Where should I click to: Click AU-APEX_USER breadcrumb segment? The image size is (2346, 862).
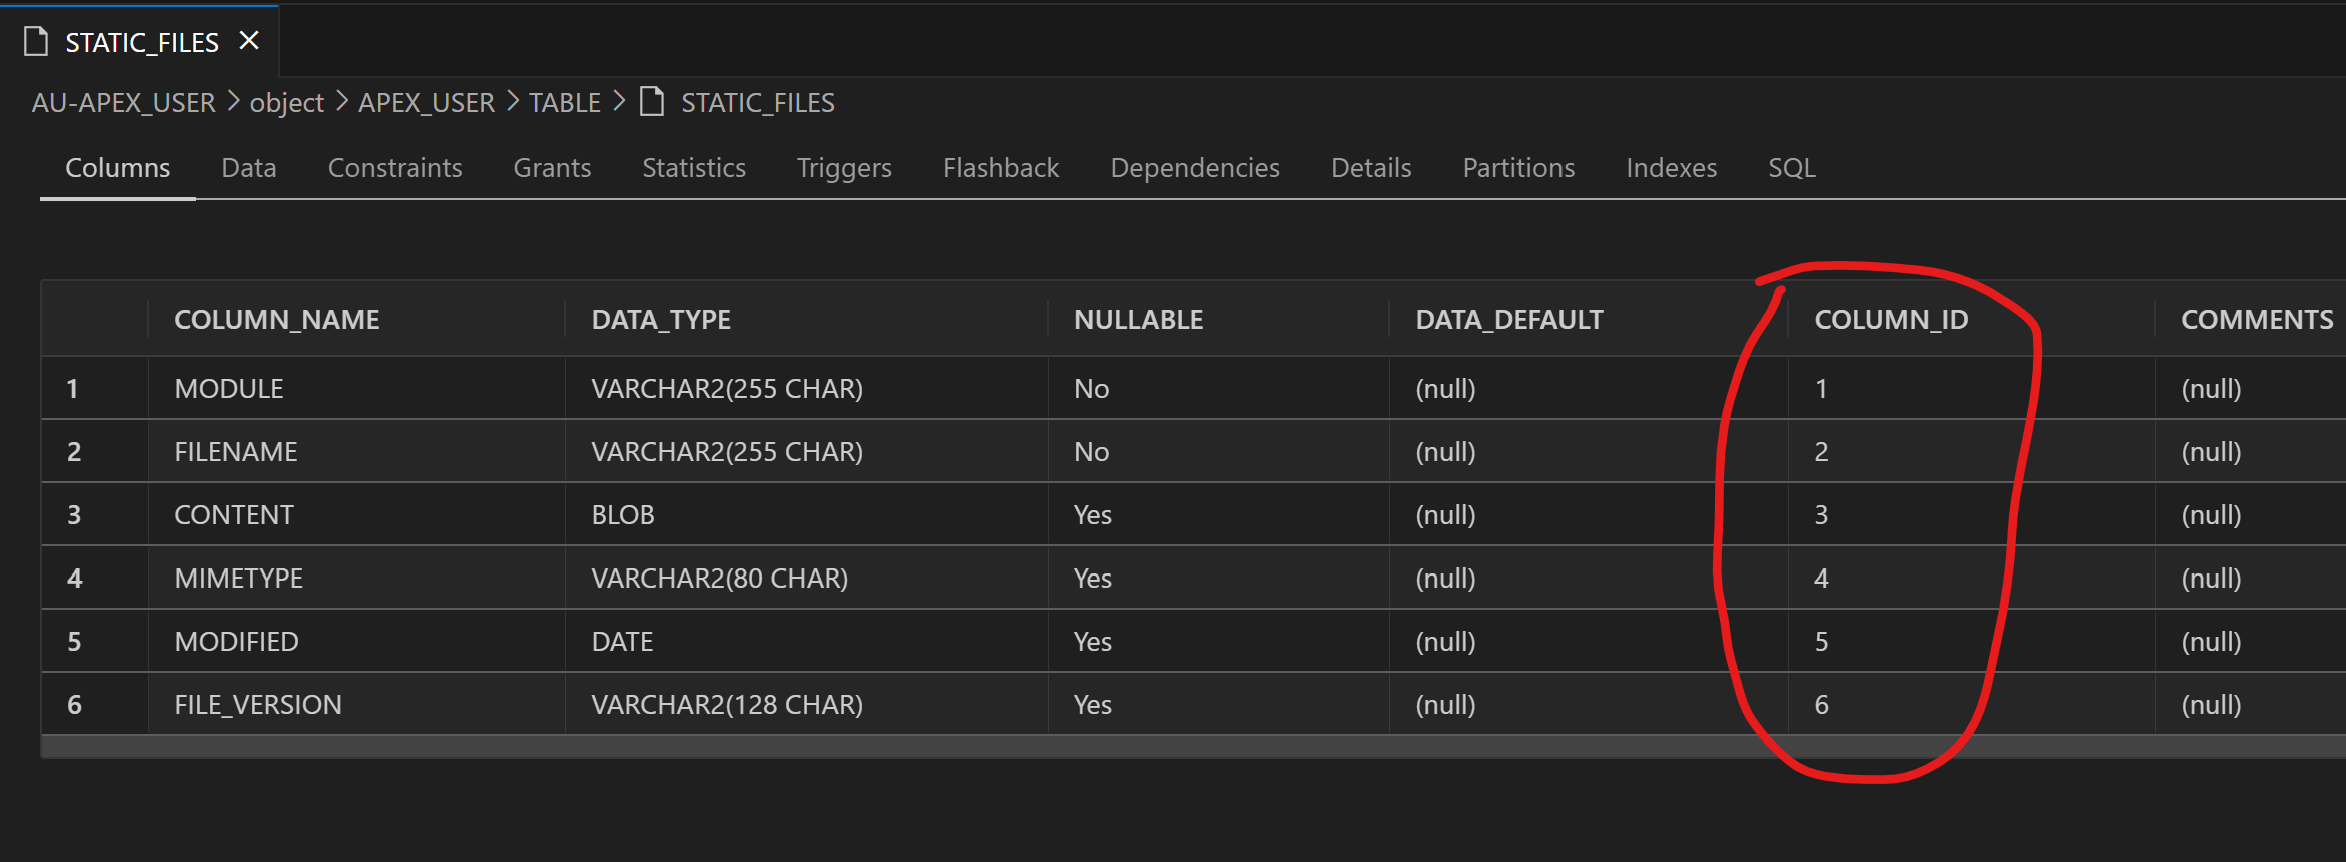tap(123, 102)
